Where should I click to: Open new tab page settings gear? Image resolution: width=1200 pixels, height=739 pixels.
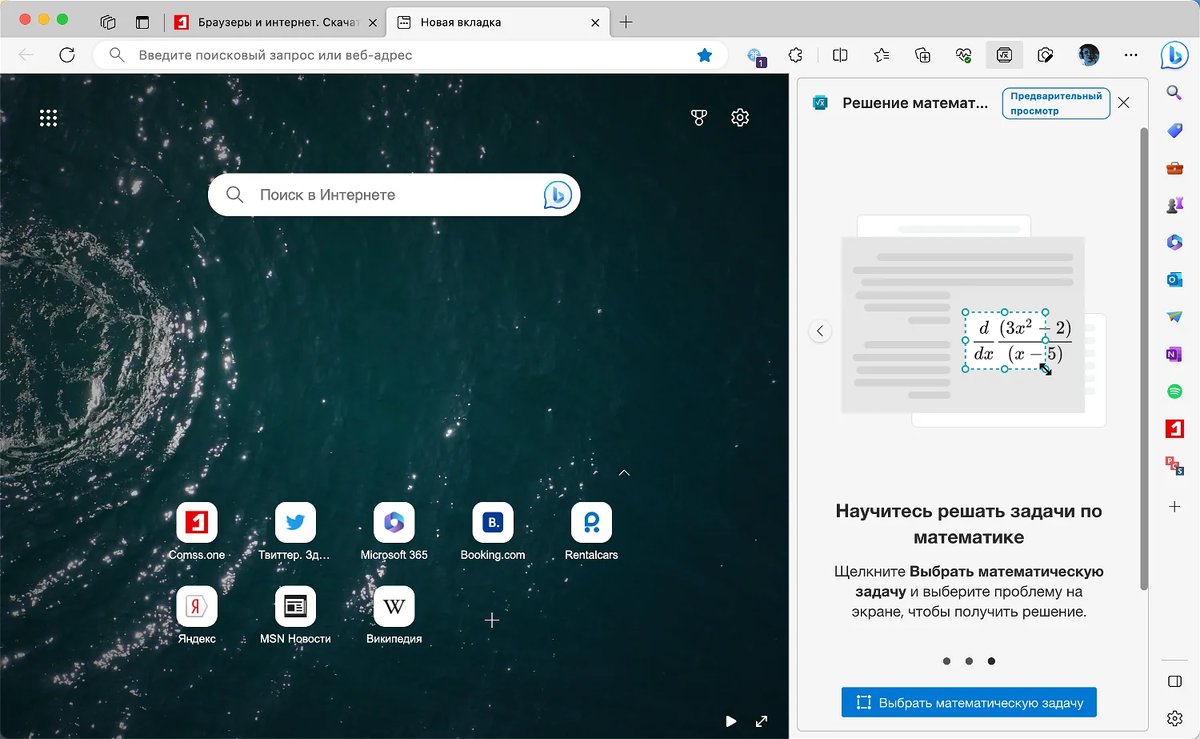coord(740,118)
